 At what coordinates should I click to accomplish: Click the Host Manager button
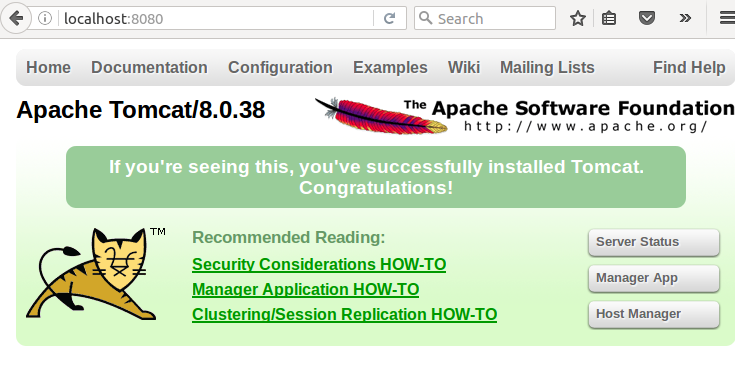coord(653,314)
